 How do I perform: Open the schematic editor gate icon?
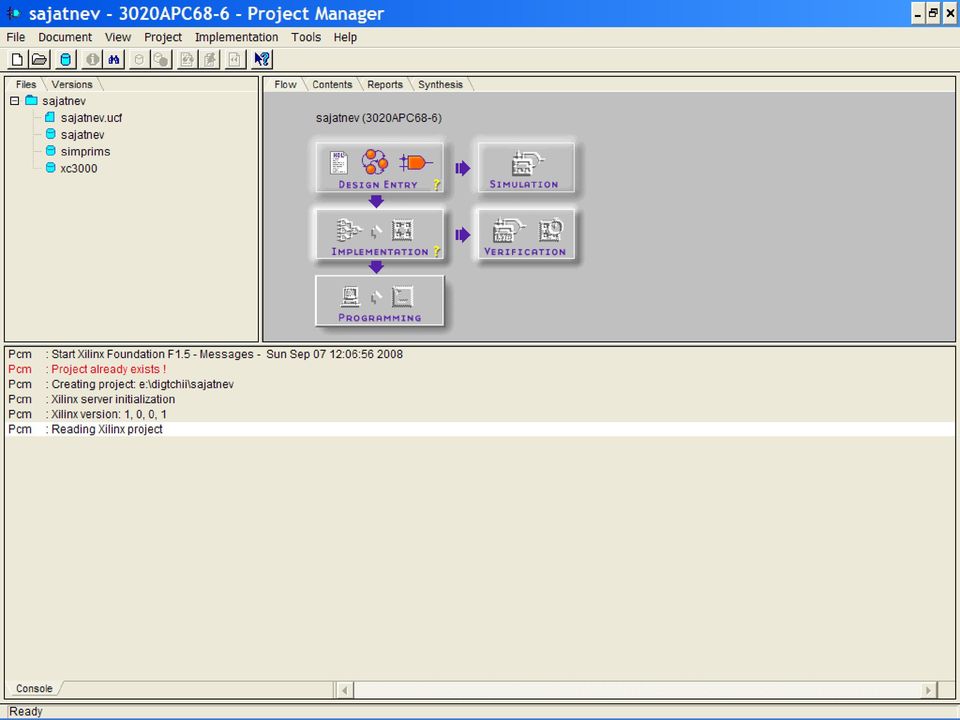click(x=416, y=162)
